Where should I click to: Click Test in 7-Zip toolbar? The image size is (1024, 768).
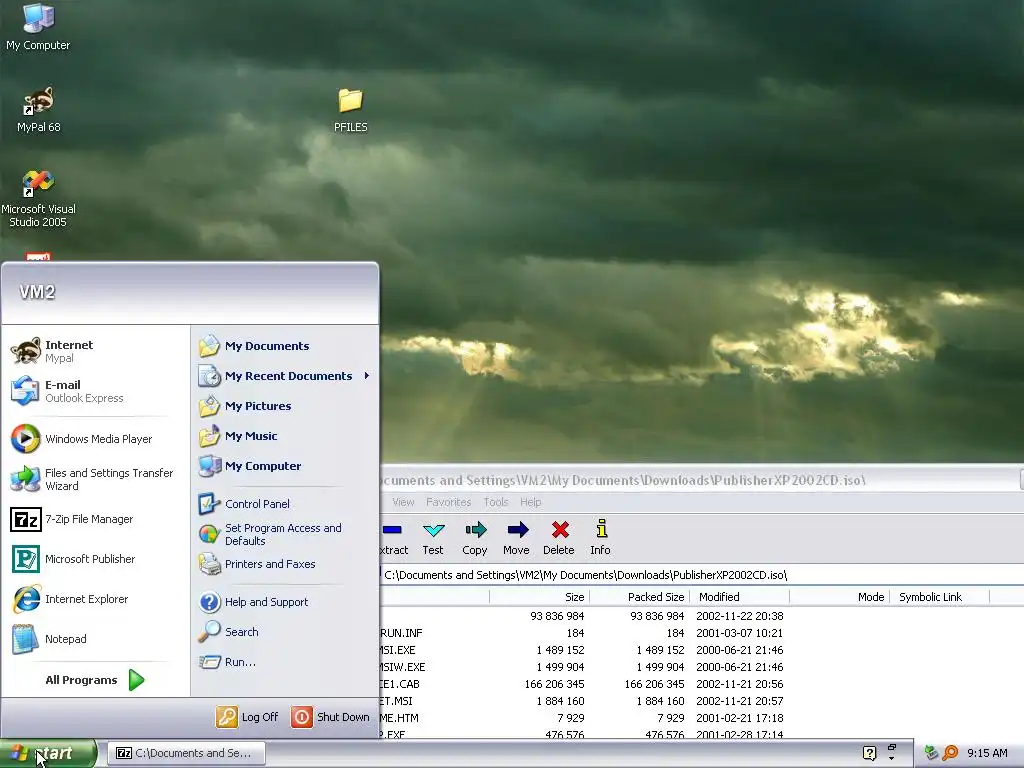433,538
